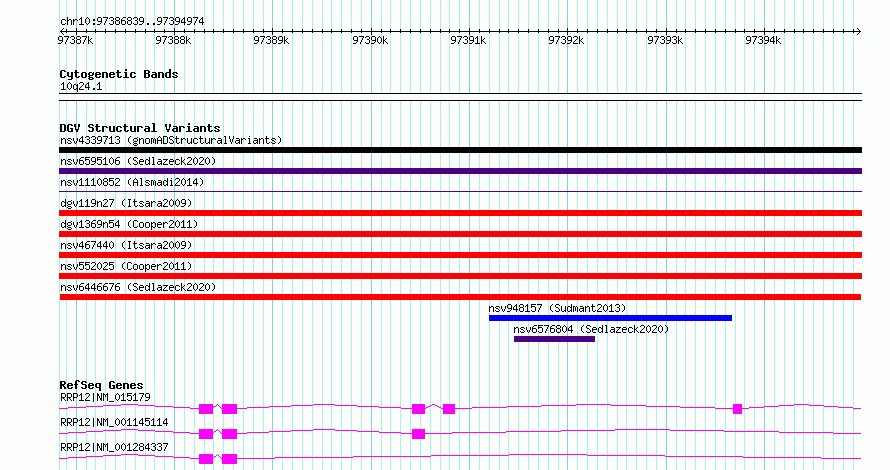Click the 97391k ruler tick label
Viewport: 890px width, 470px height.
pyautogui.click(x=468, y=40)
